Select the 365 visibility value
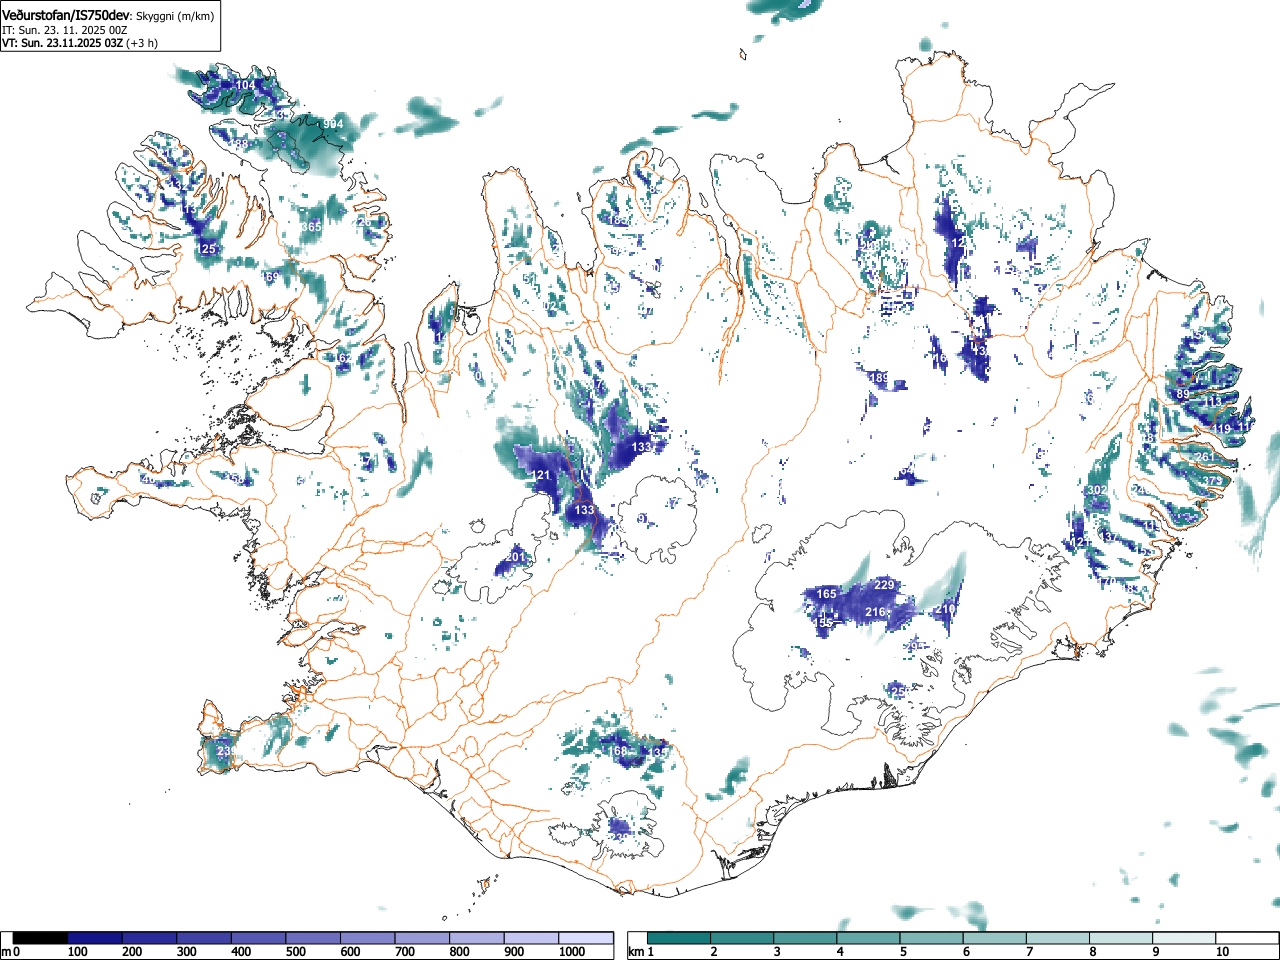This screenshot has width=1280, height=960. tap(311, 227)
